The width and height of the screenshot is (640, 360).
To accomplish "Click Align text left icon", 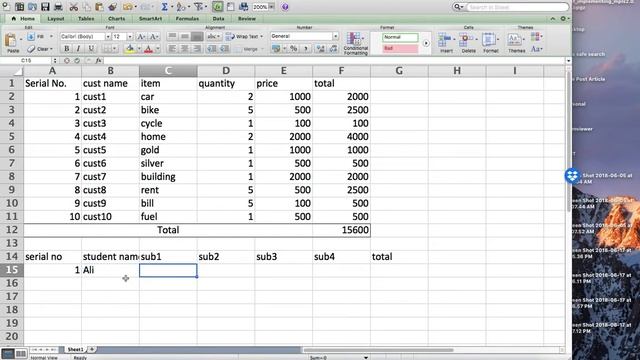I will [172, 49].
